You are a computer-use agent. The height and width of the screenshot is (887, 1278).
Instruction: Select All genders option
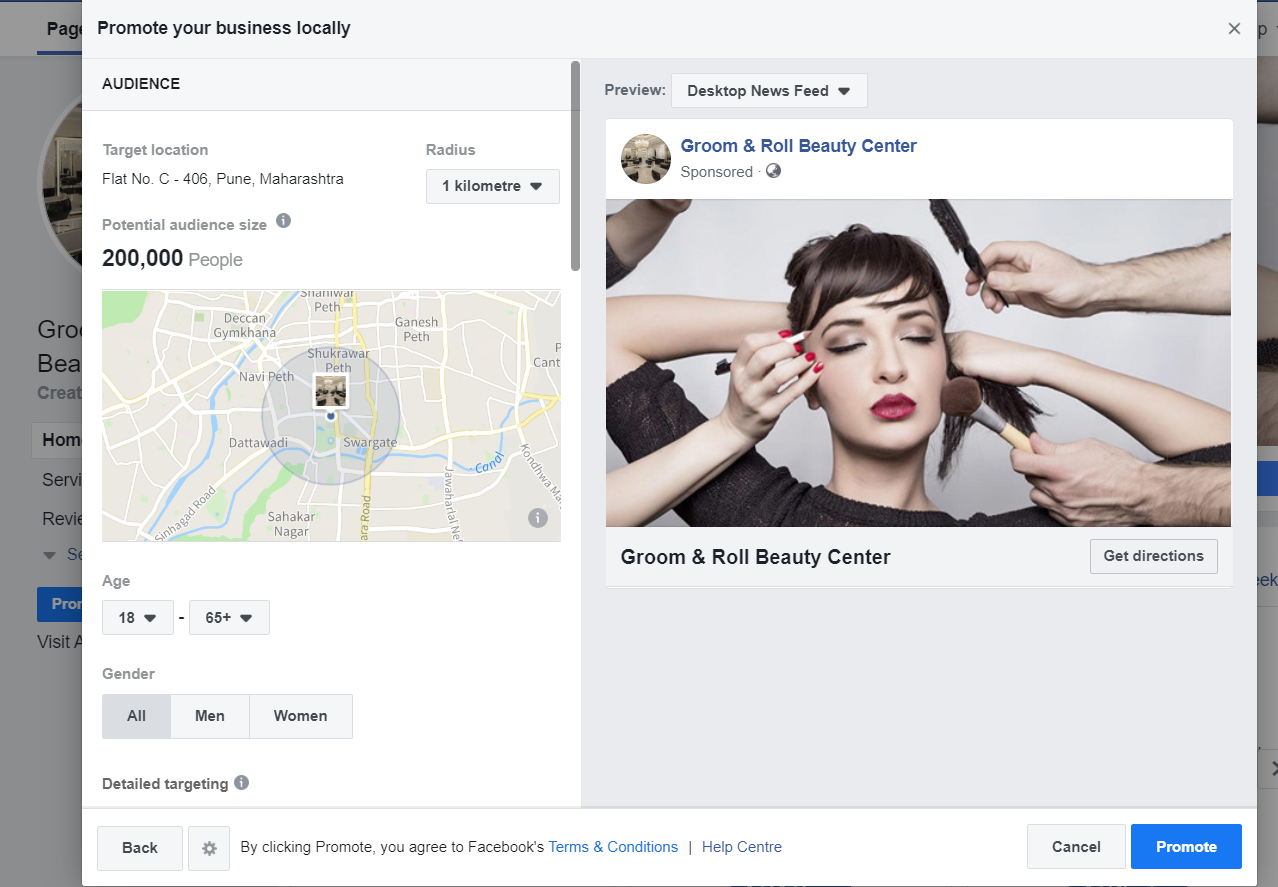point(136,716)
